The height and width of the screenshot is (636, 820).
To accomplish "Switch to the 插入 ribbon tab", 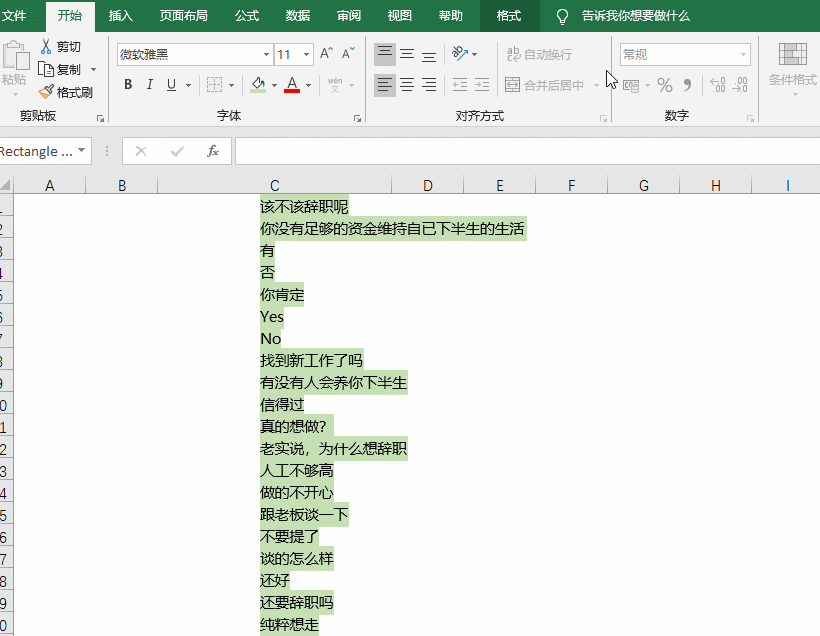I will [120, 16].
